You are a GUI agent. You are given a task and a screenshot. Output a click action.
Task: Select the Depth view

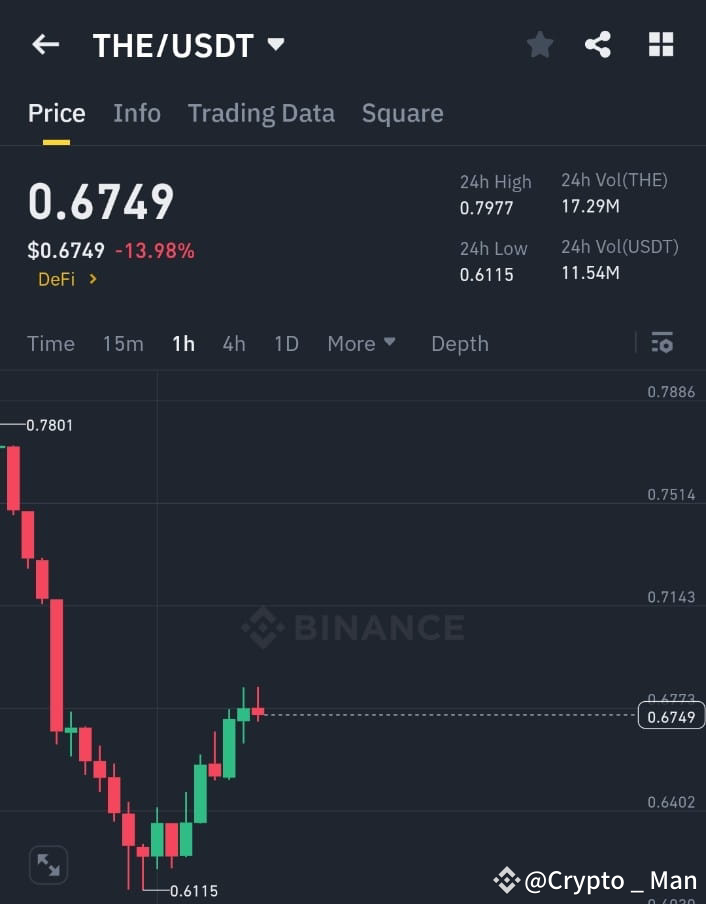pos(459,343)
